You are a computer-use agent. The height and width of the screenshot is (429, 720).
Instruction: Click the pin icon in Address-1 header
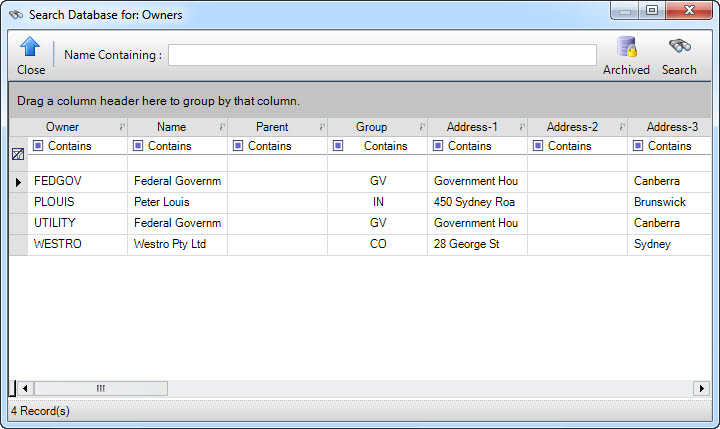tap(522, 127)
